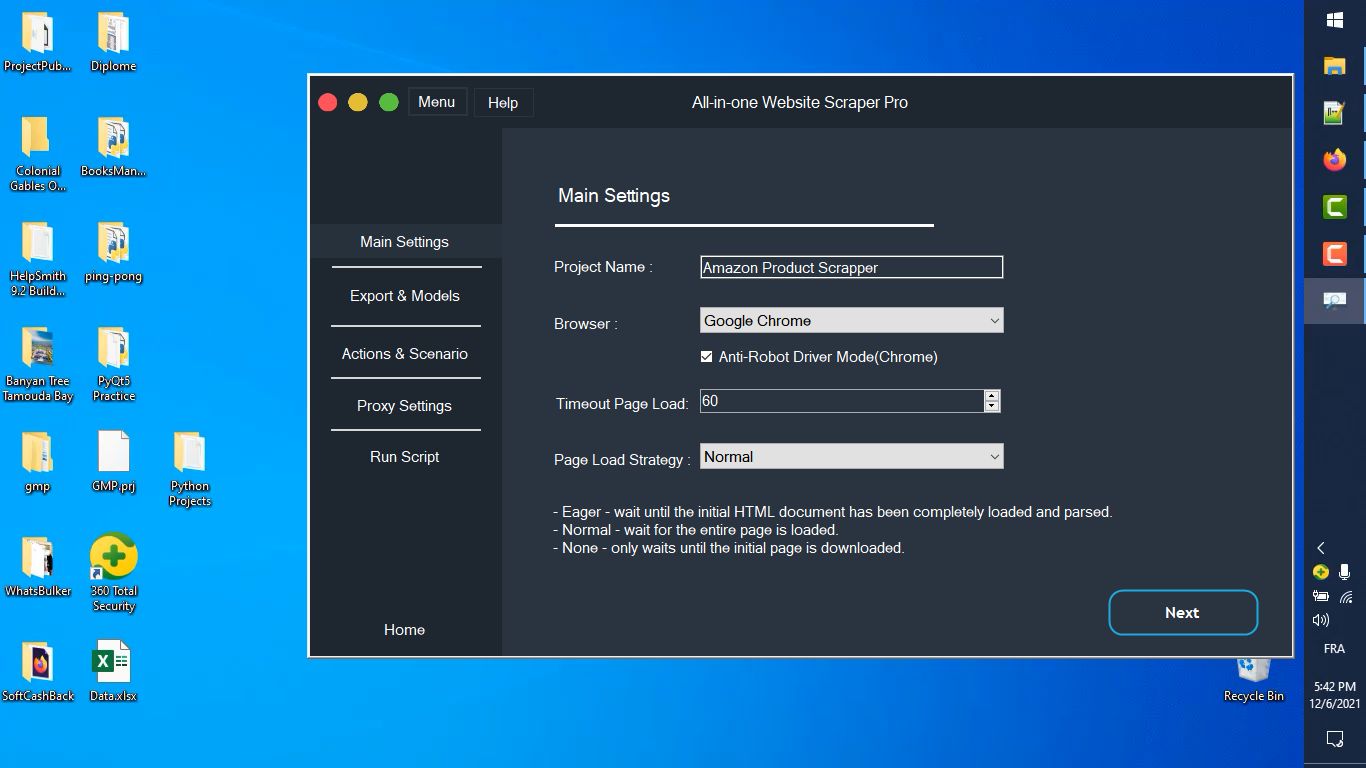The width and height of the screenshot is (1366, 768).
Task: Select the BooksMan folder icon
Action: tap(113, 149)
